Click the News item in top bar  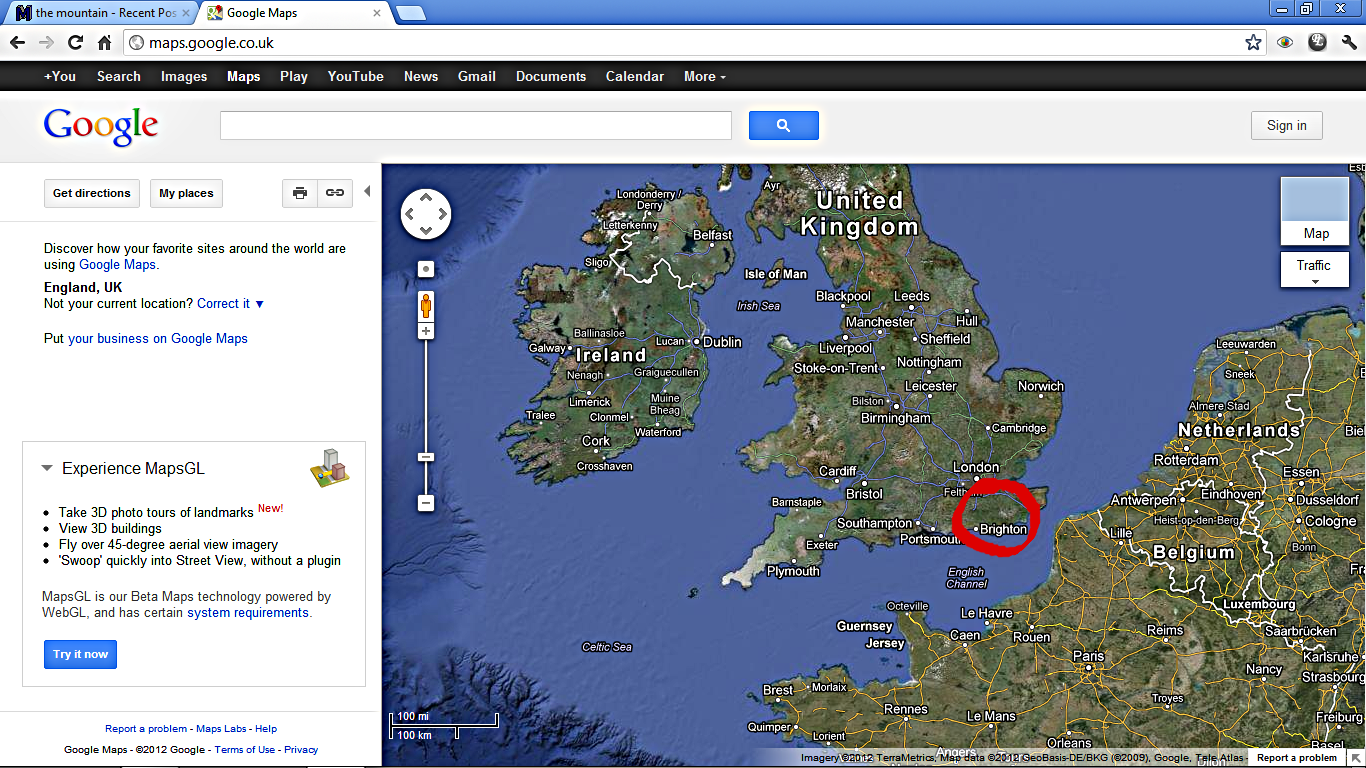click(x=421, y=76)
